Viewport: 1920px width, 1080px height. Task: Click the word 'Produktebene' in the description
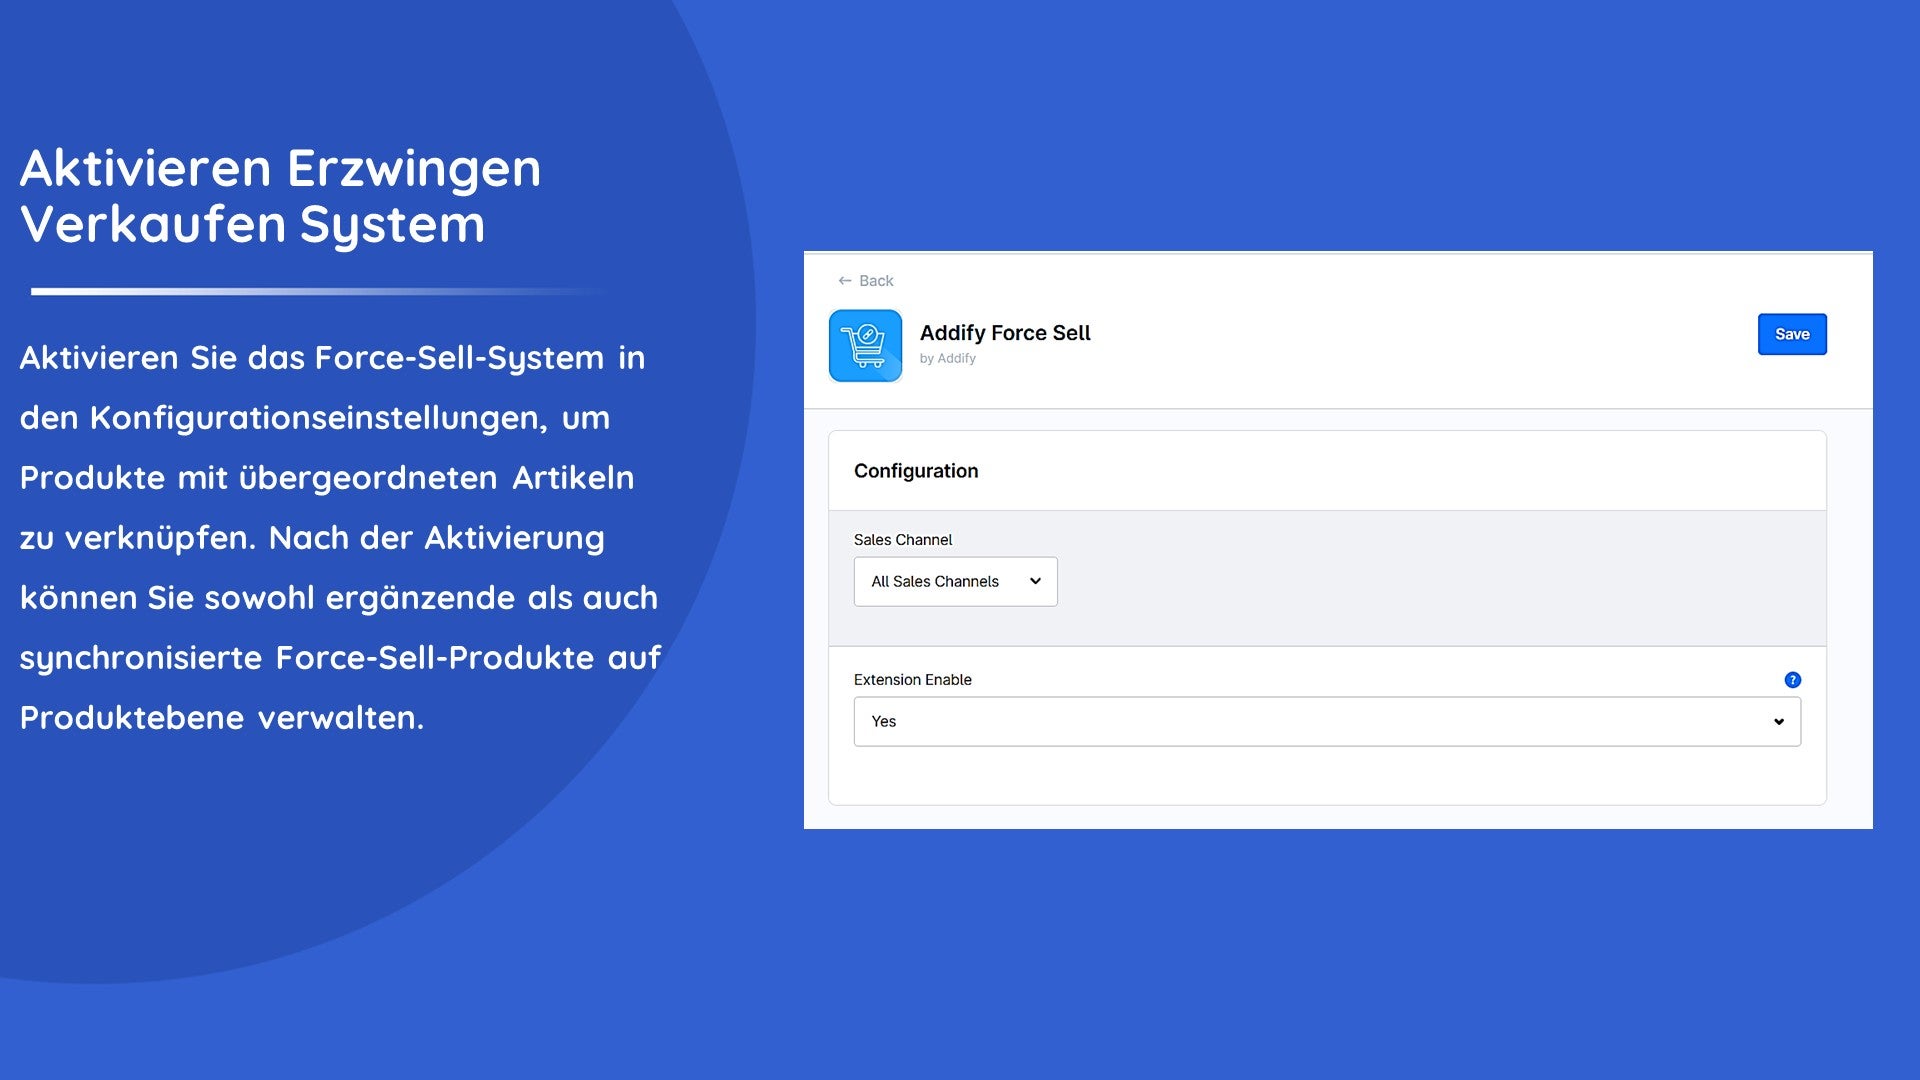[132, 718]
